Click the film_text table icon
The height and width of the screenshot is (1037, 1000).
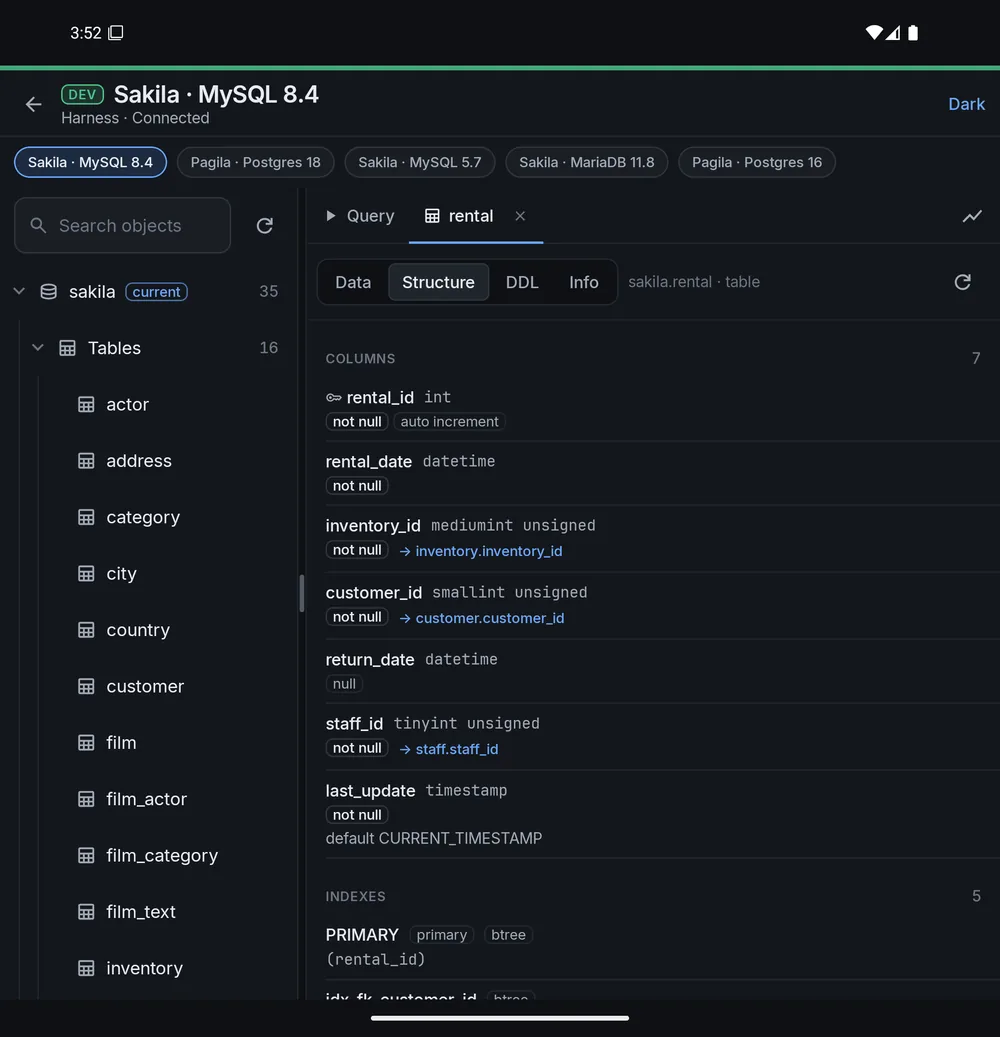[x=86, y=912]
